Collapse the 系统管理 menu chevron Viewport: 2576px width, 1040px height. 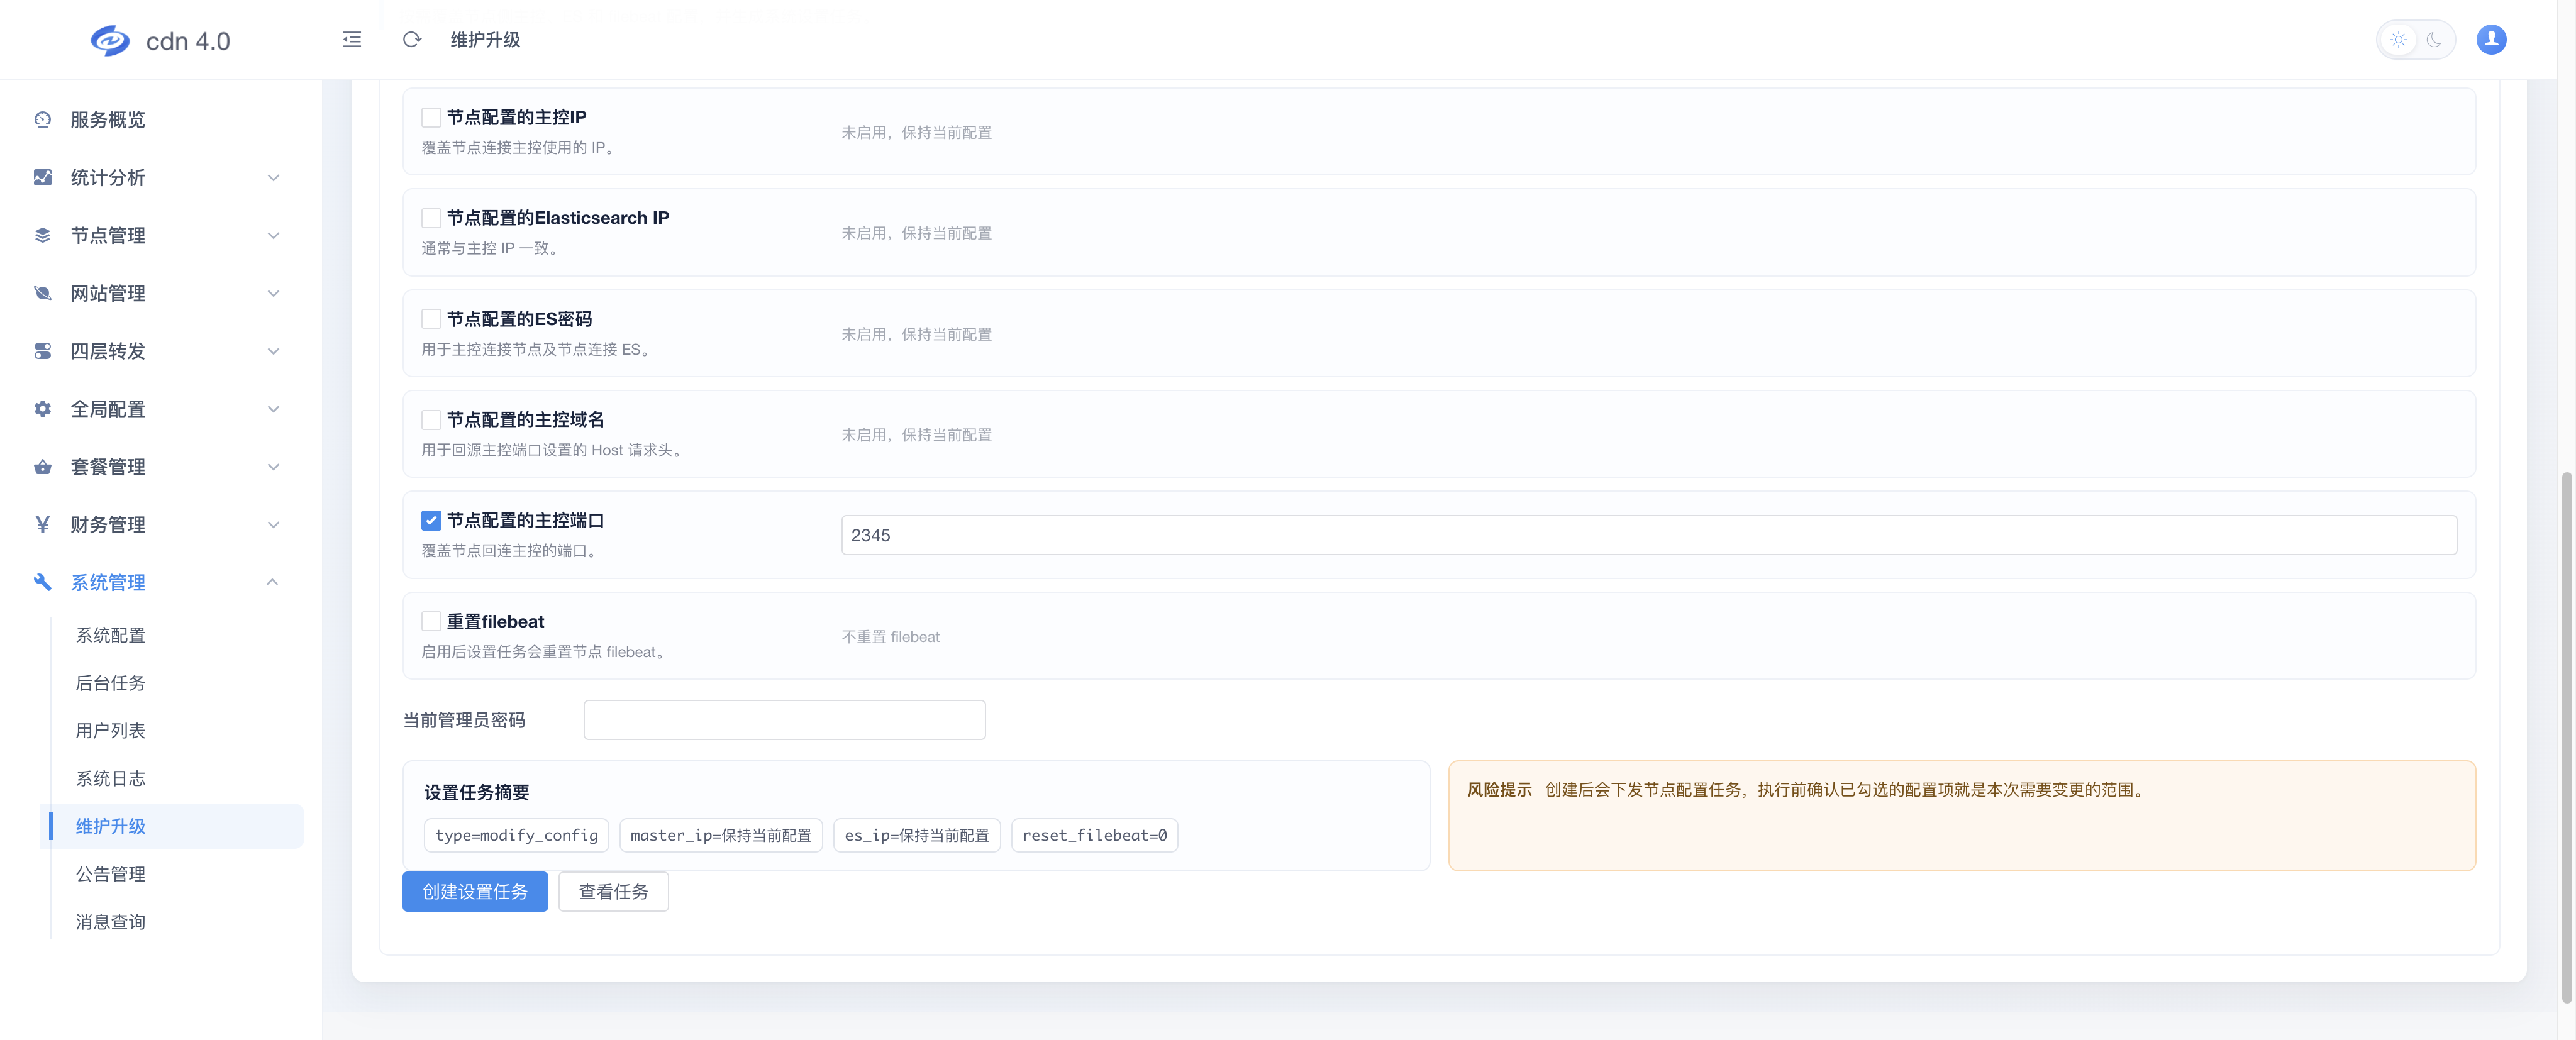tap(273, 582)
